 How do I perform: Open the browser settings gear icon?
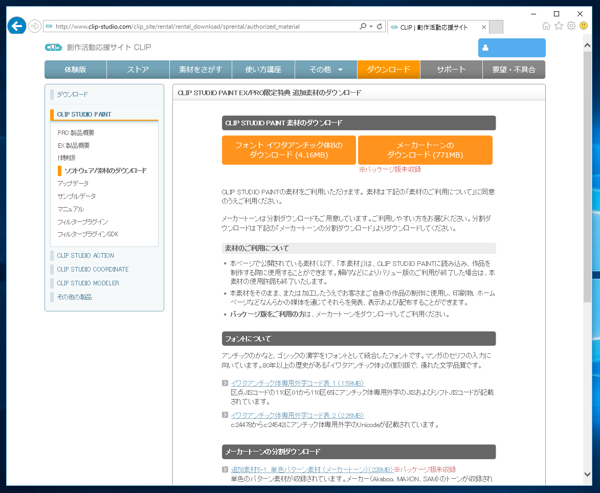pos(571,26)
